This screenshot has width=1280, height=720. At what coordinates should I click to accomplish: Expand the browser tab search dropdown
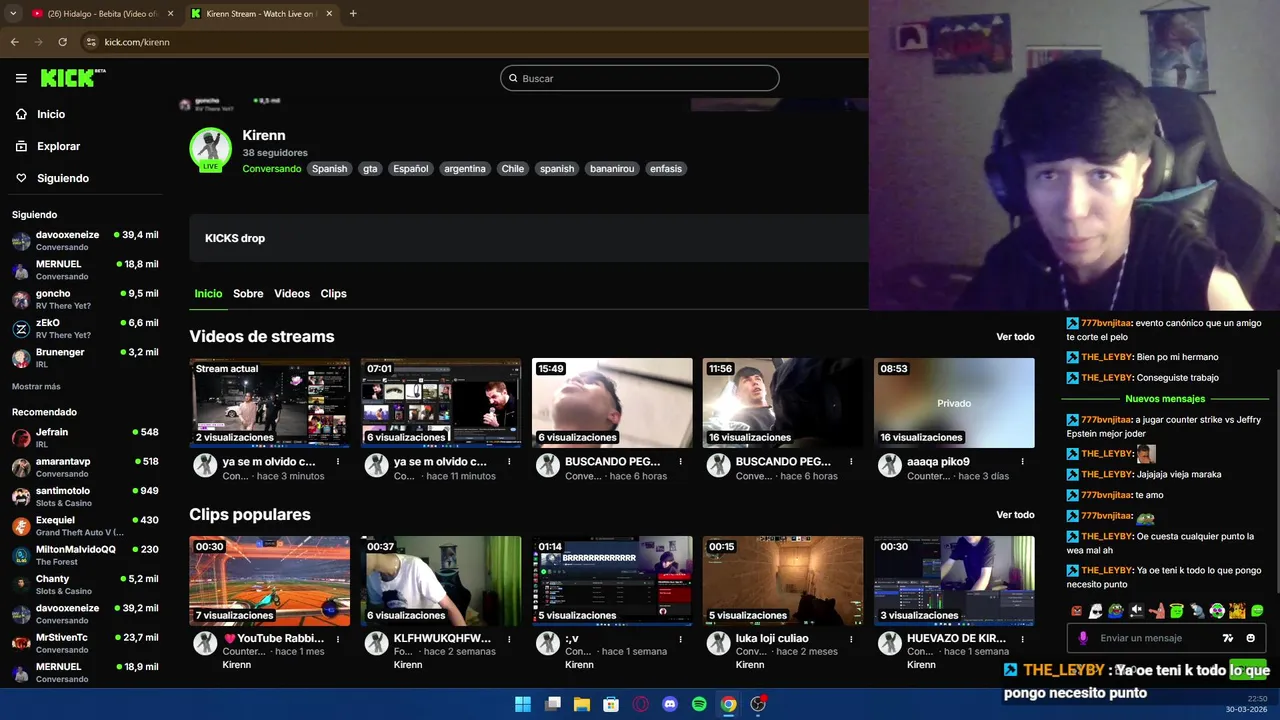coord(13,13)
